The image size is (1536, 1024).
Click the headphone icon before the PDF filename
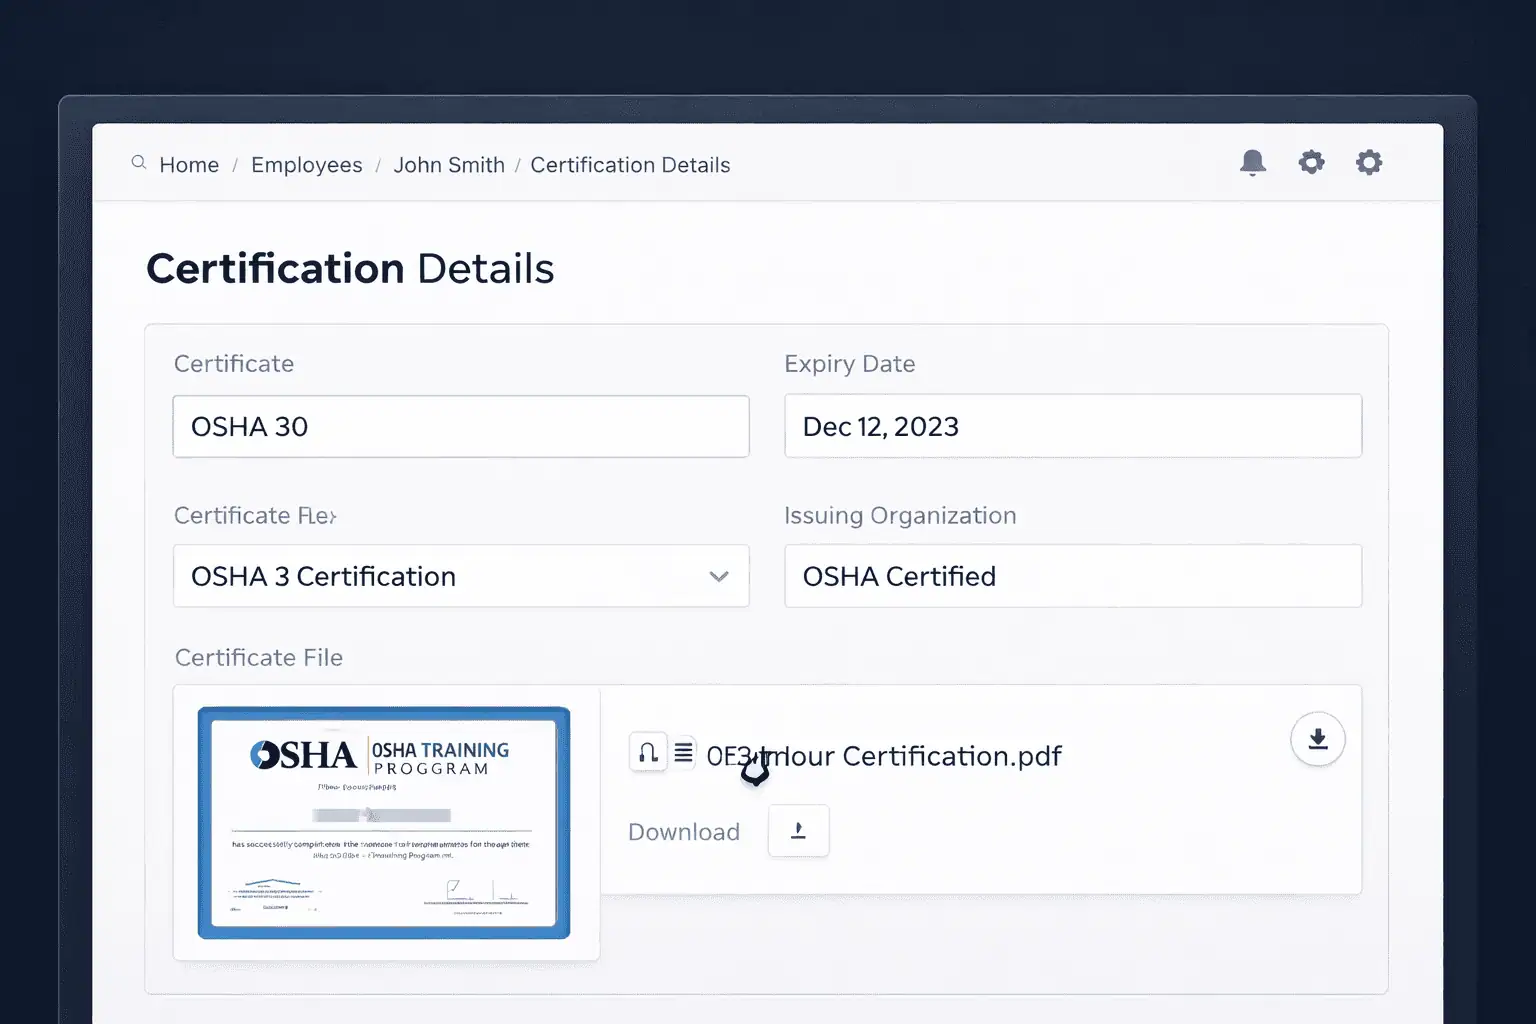pos(648,752)
